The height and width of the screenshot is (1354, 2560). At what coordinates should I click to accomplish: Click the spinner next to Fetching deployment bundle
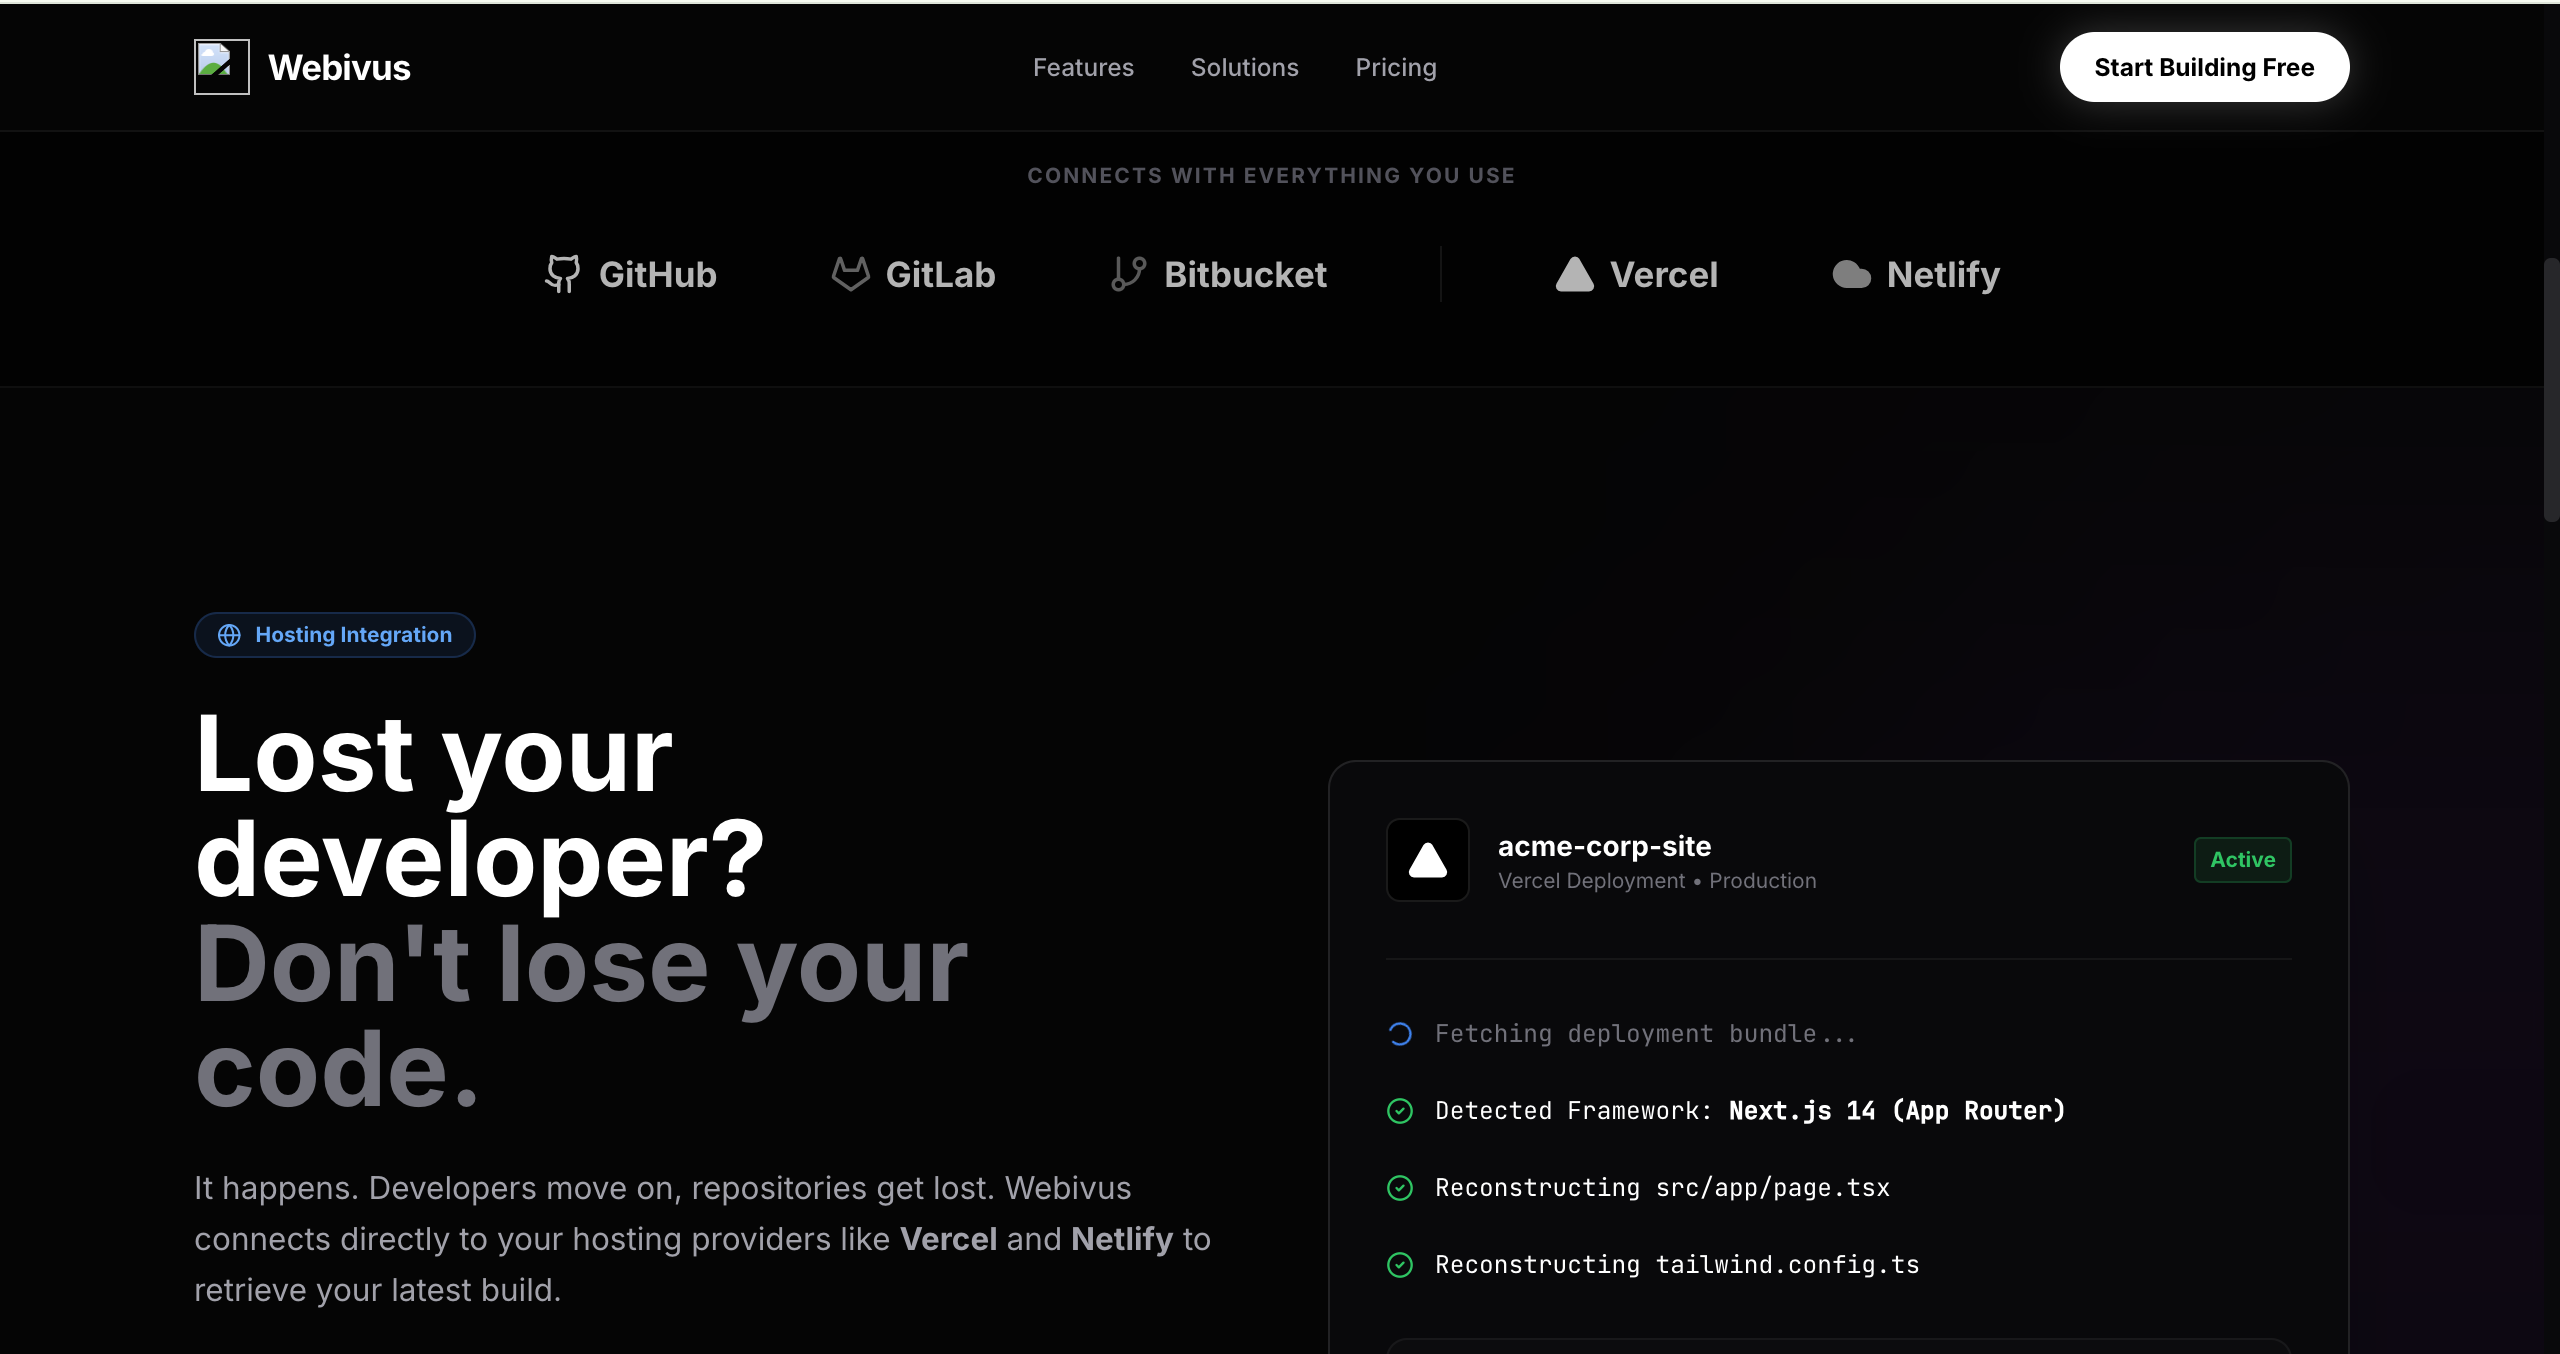[x=1400, y=1034]
